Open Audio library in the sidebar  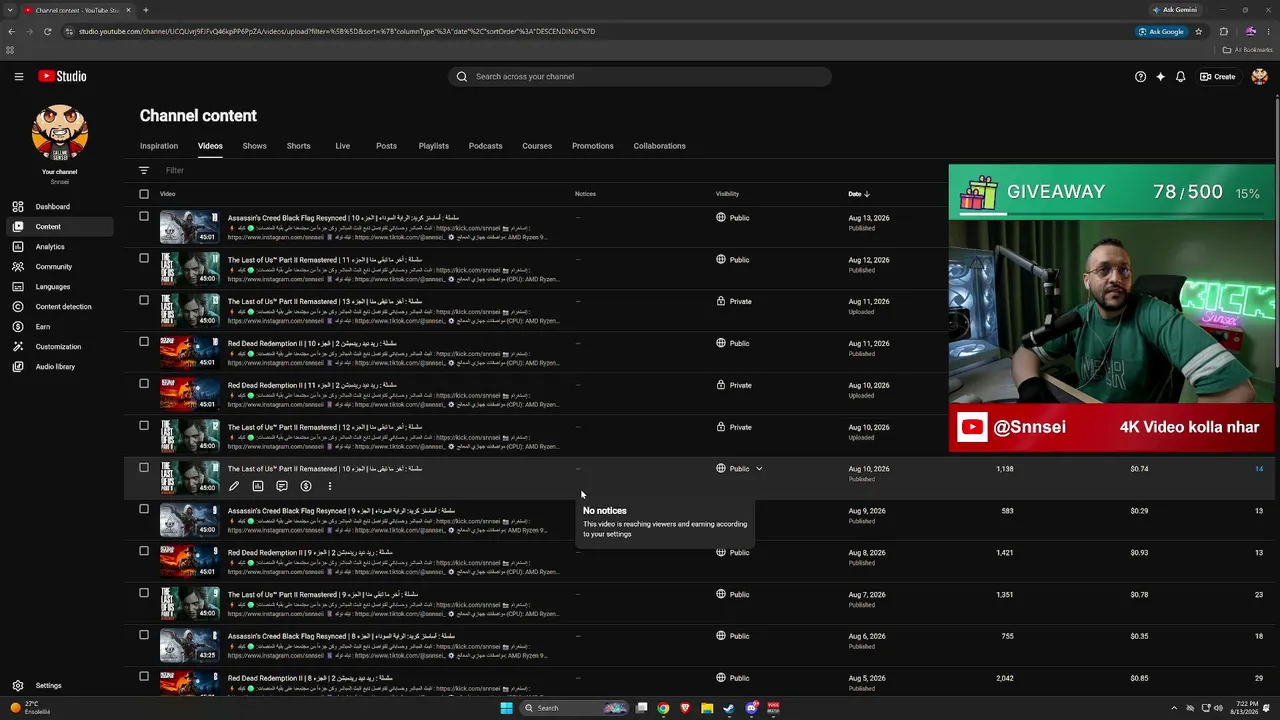click(55, 367)
